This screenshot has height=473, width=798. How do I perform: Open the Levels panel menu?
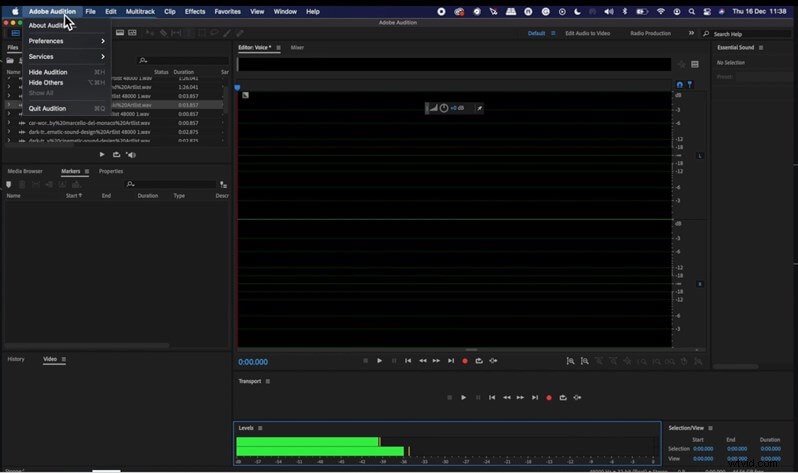click(260, 428)
